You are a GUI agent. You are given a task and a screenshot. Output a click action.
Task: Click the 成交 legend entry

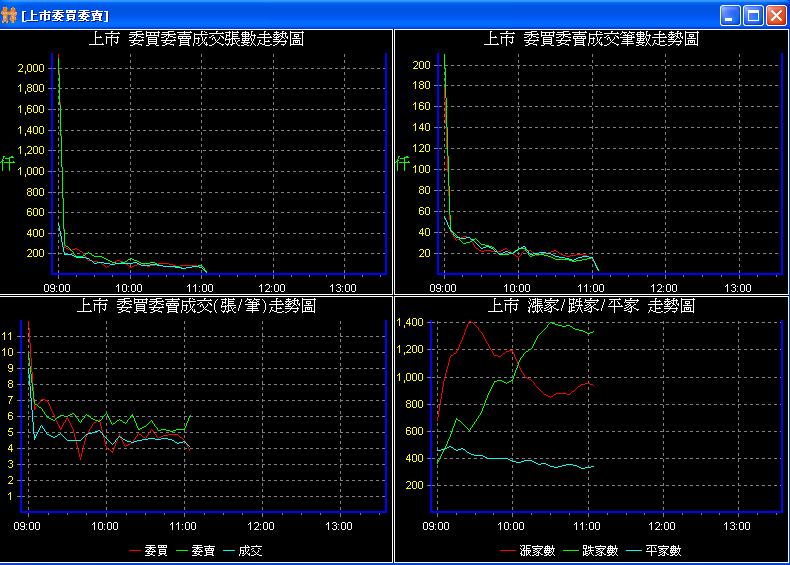pos(242,551)
